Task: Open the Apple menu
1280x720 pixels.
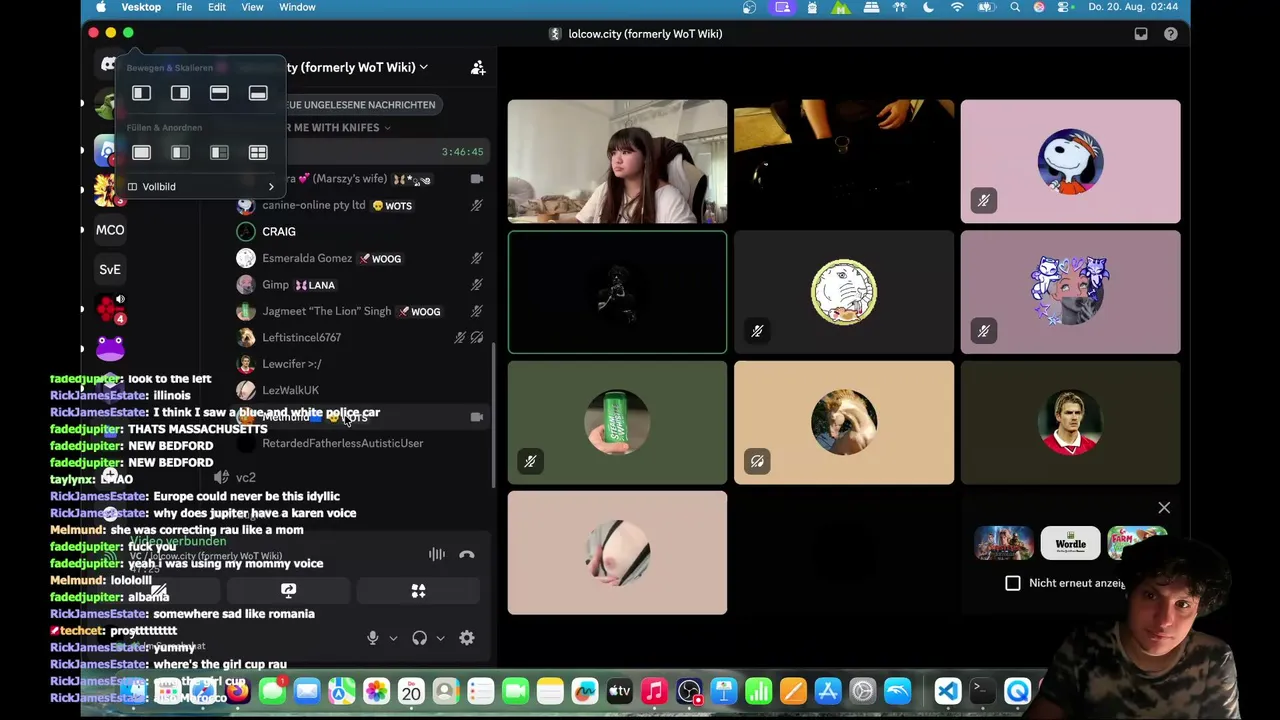Action: (101, 7)
